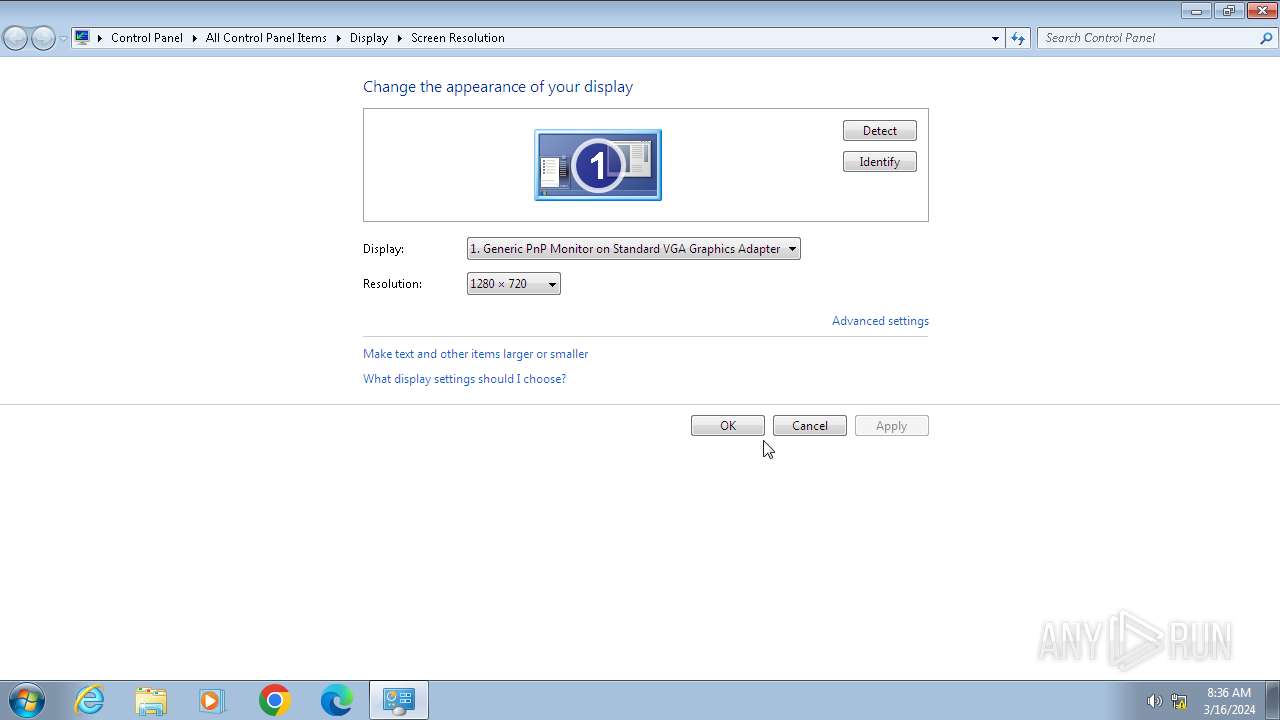
Task: Refresh the Control Panel page
Action: [x=1018, y=38]
